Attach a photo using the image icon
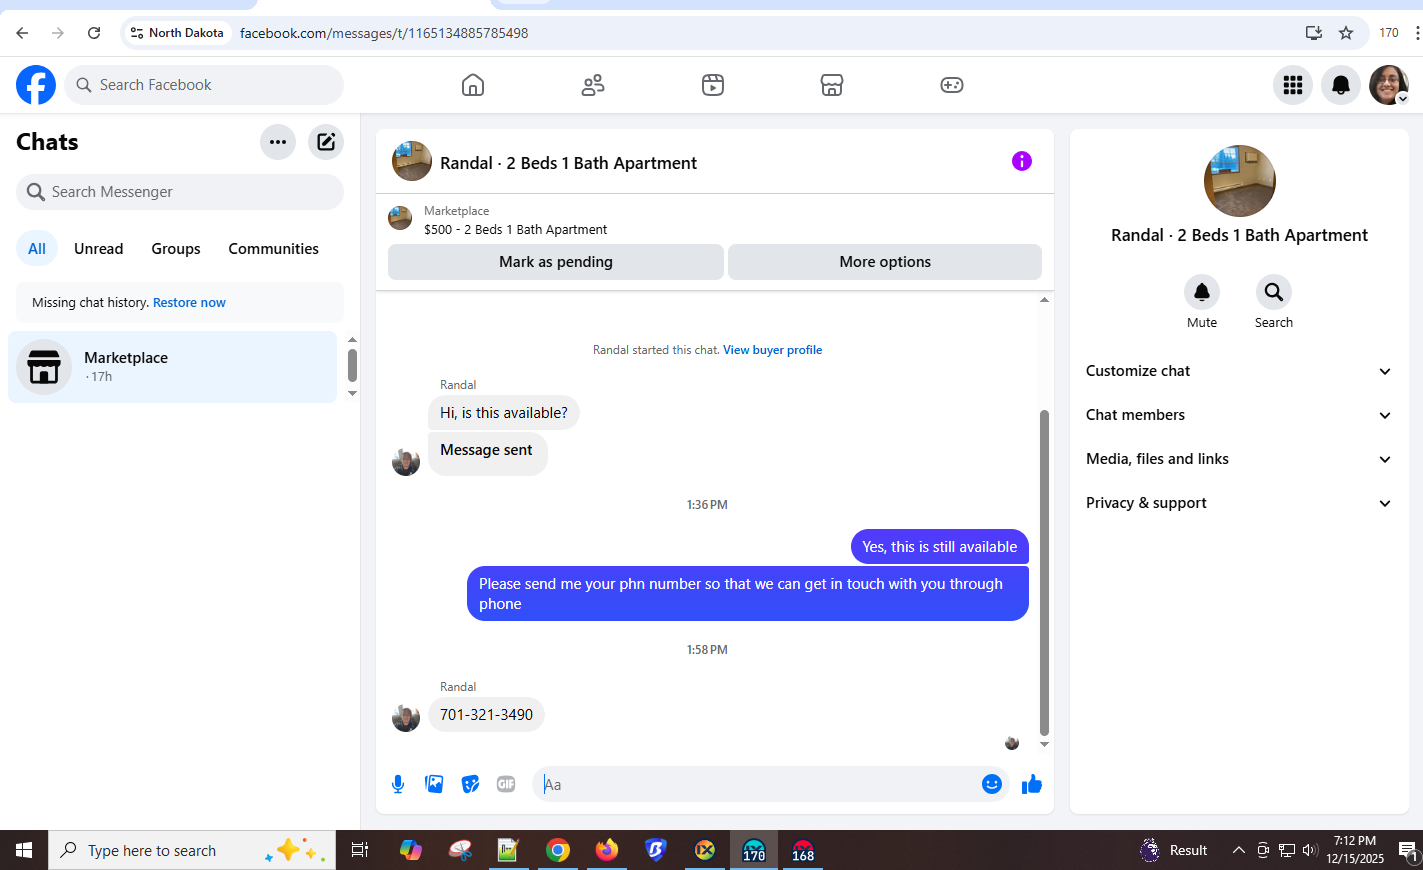This screenshot has height=870, width=1423. [434, 784]
